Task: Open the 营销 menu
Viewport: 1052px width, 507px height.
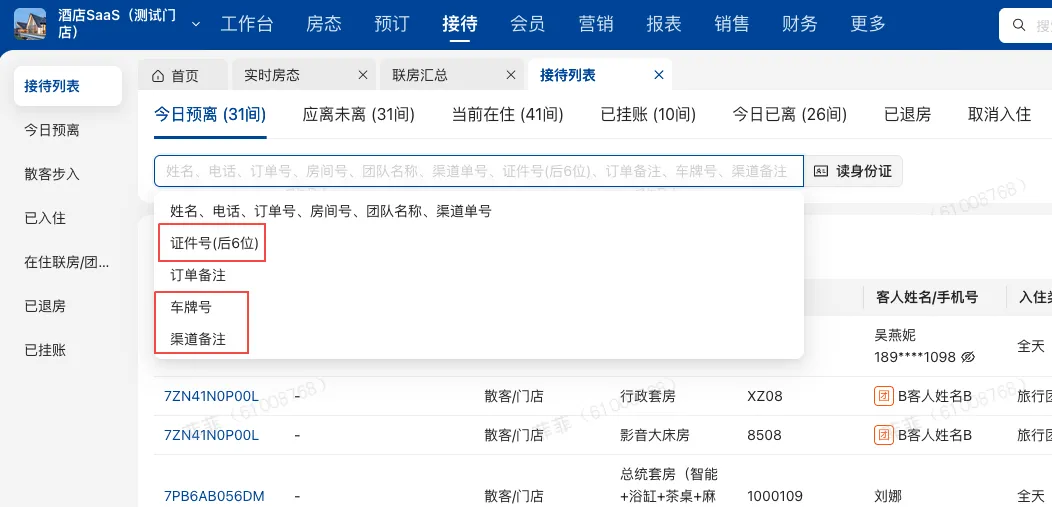Action: 596,24
